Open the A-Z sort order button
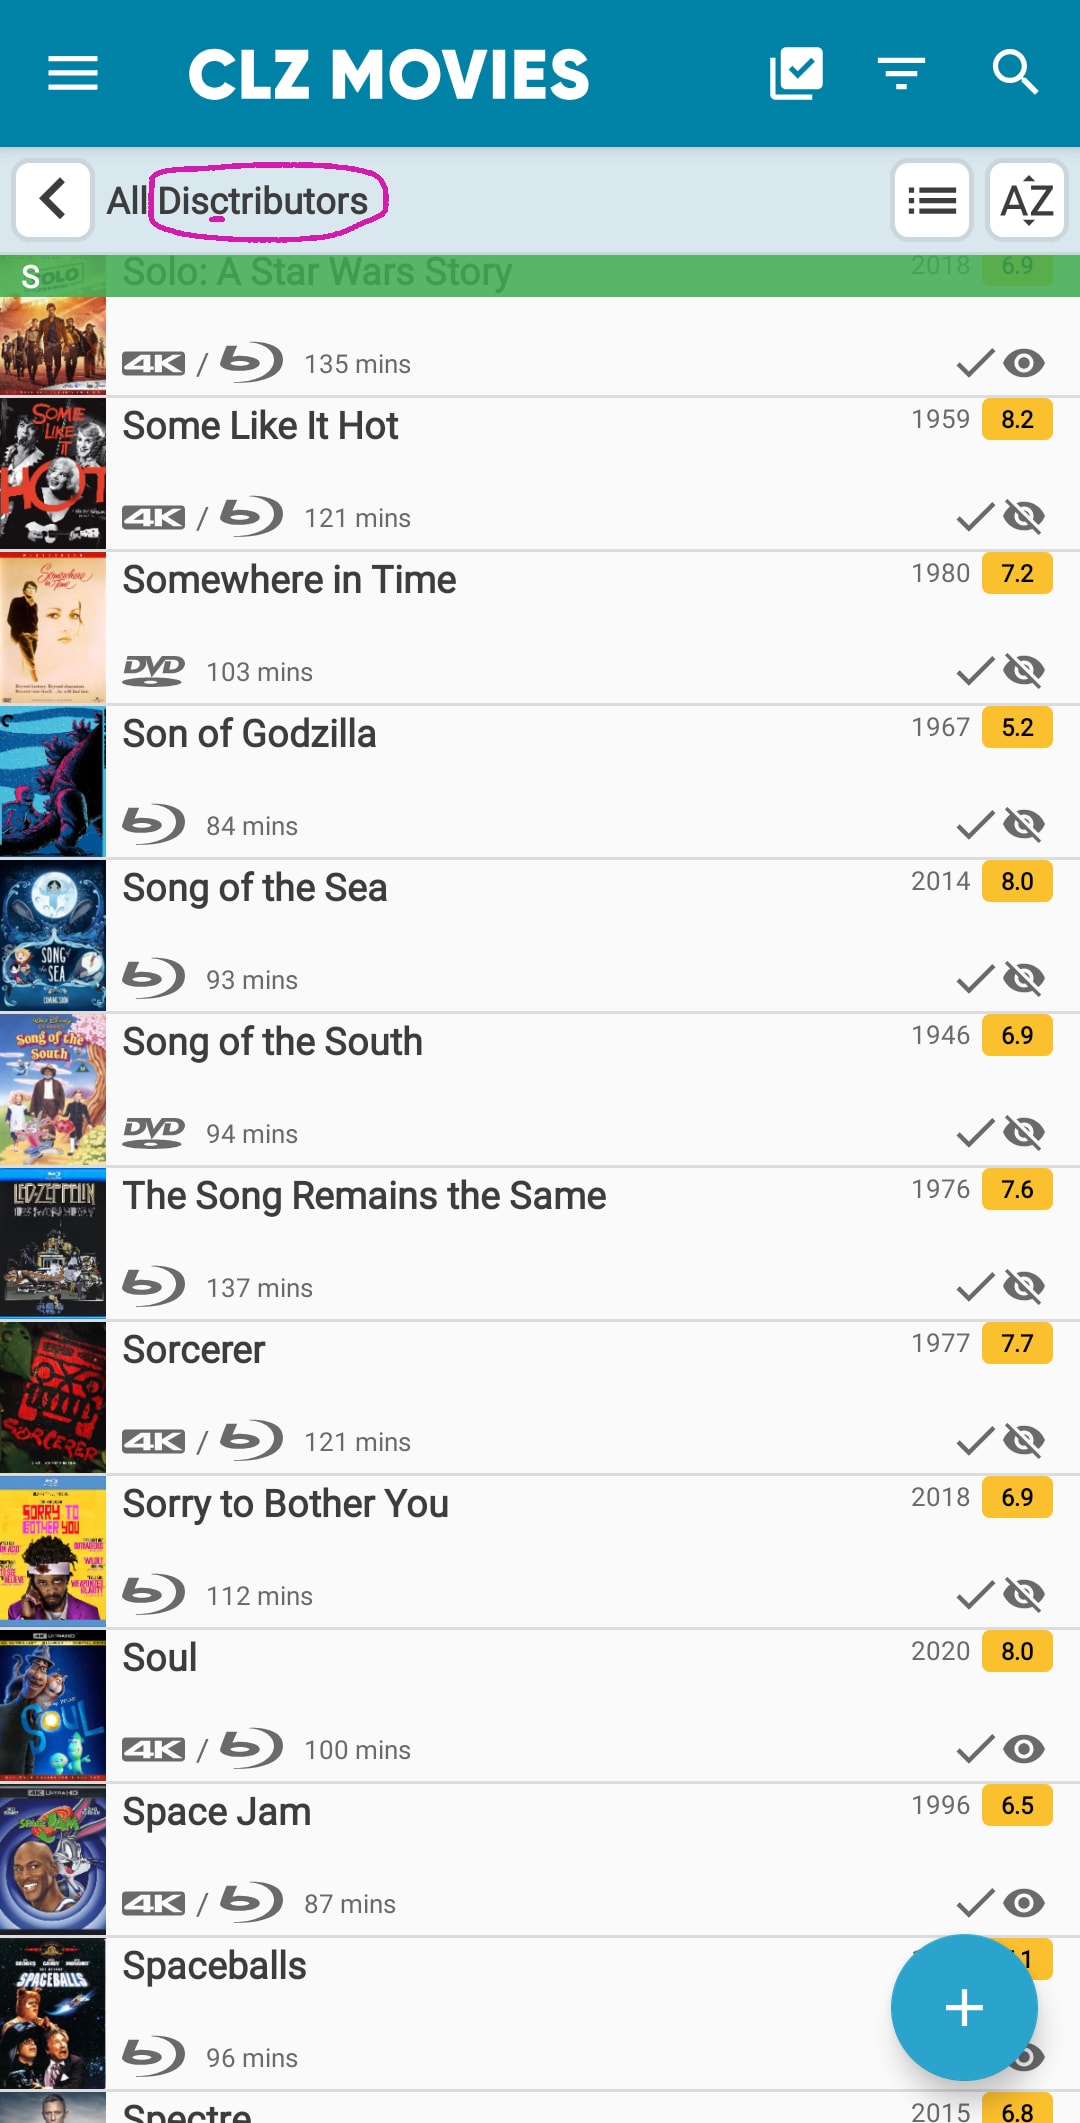 (x=1027, y=201)
